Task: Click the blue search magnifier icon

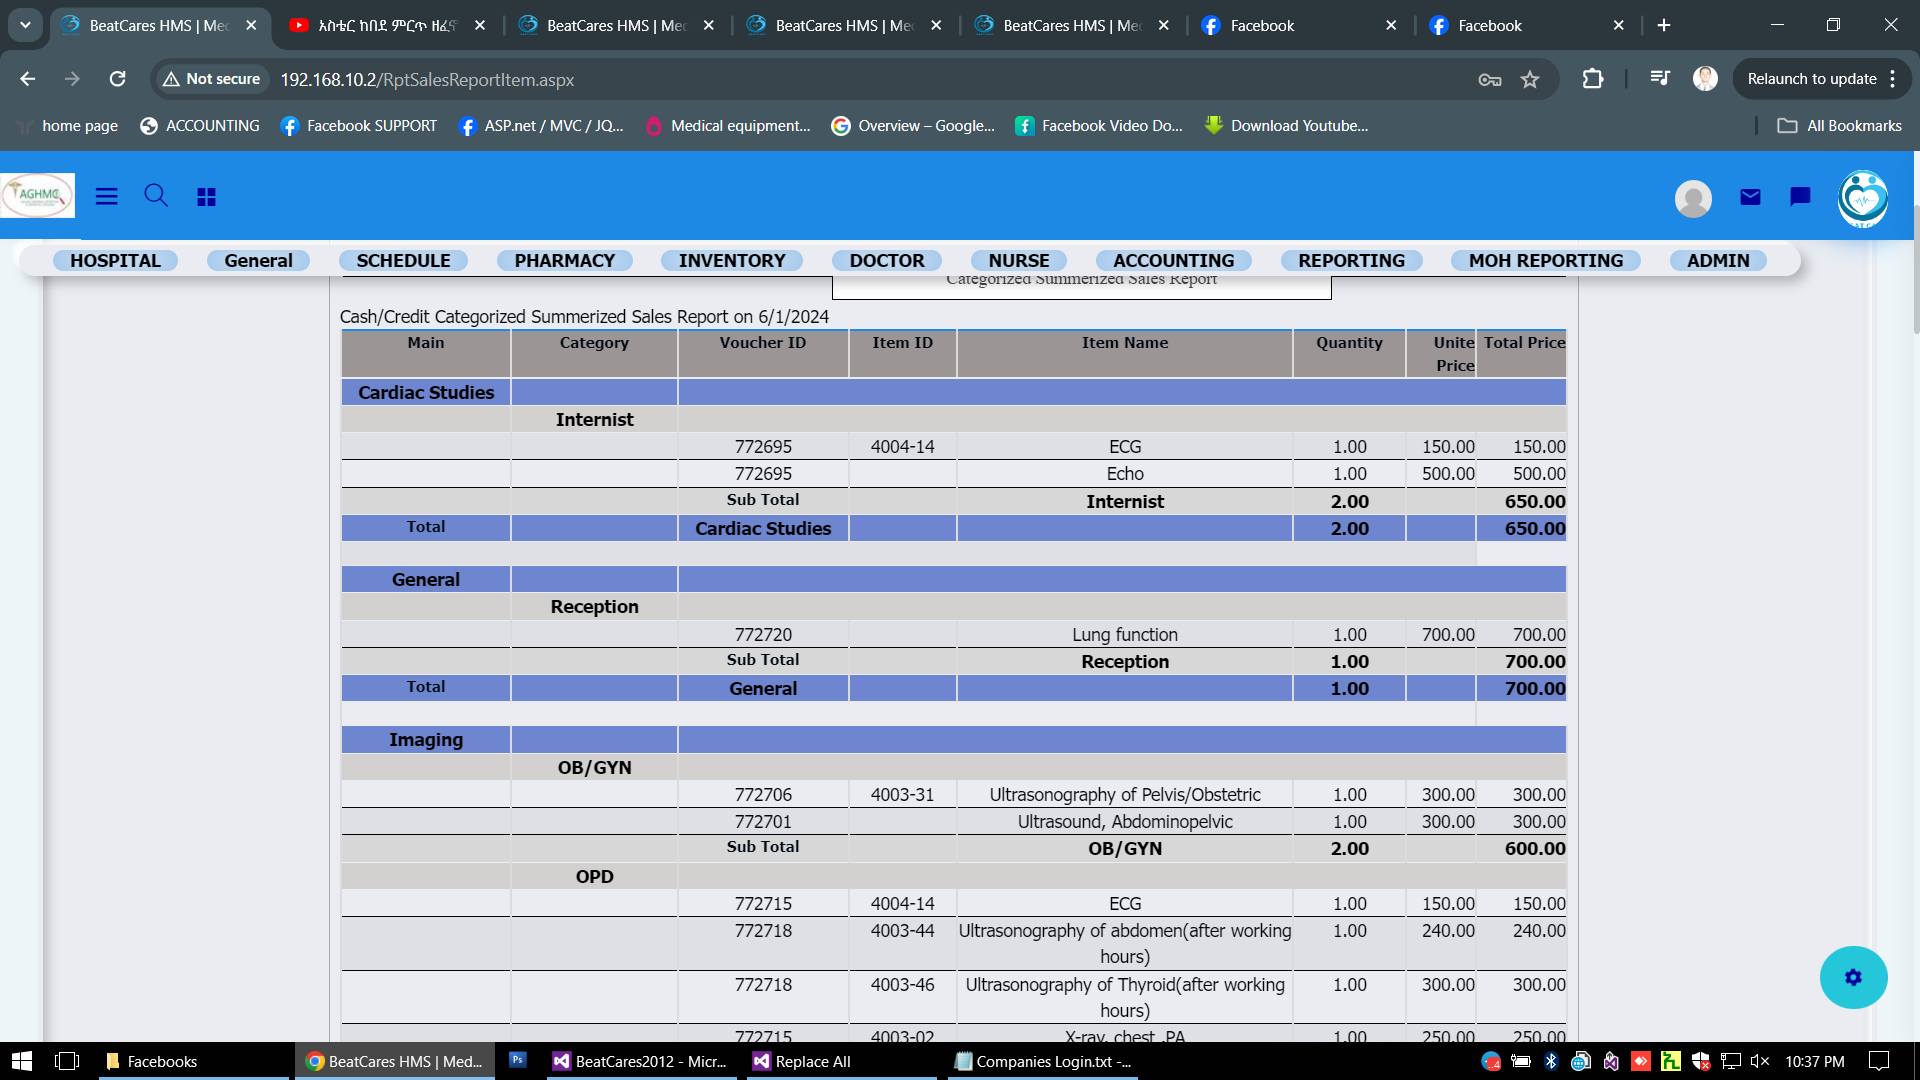Action: 156,195
